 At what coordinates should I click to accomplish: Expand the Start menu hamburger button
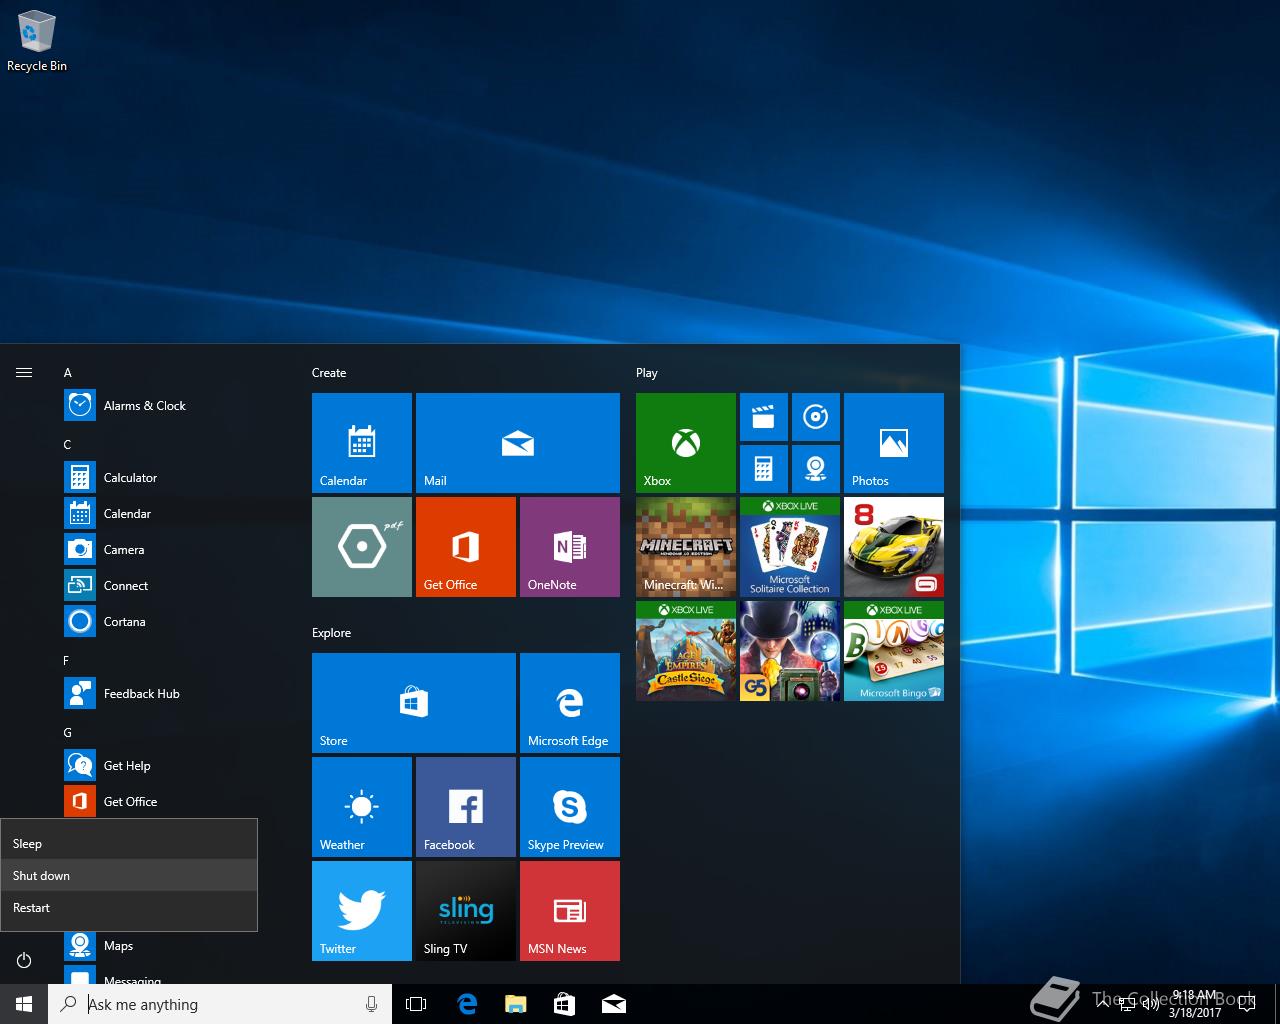pos(24,373)
